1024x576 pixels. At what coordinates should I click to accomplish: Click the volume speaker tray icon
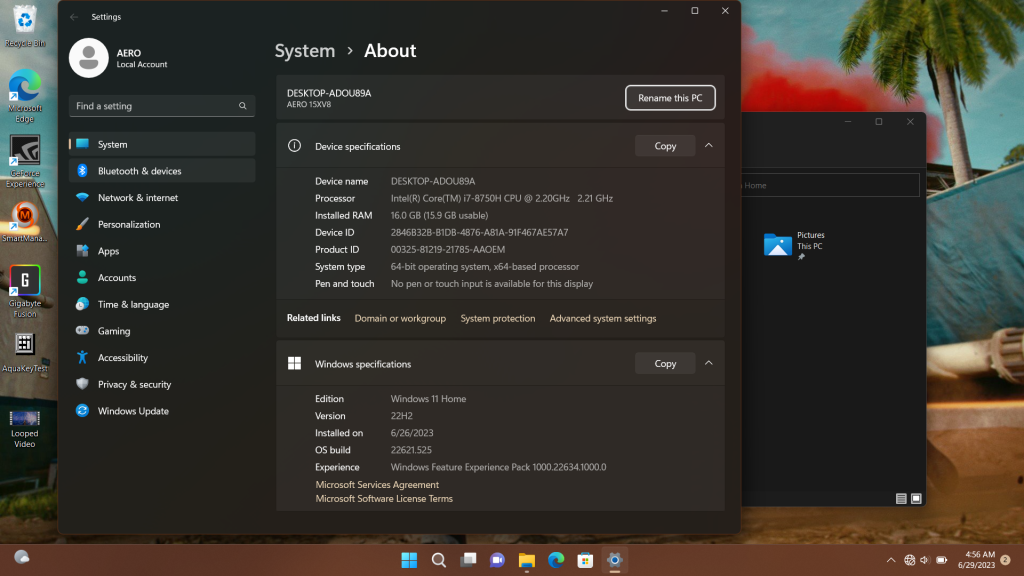pyautogui.click(x=924, y=560)
